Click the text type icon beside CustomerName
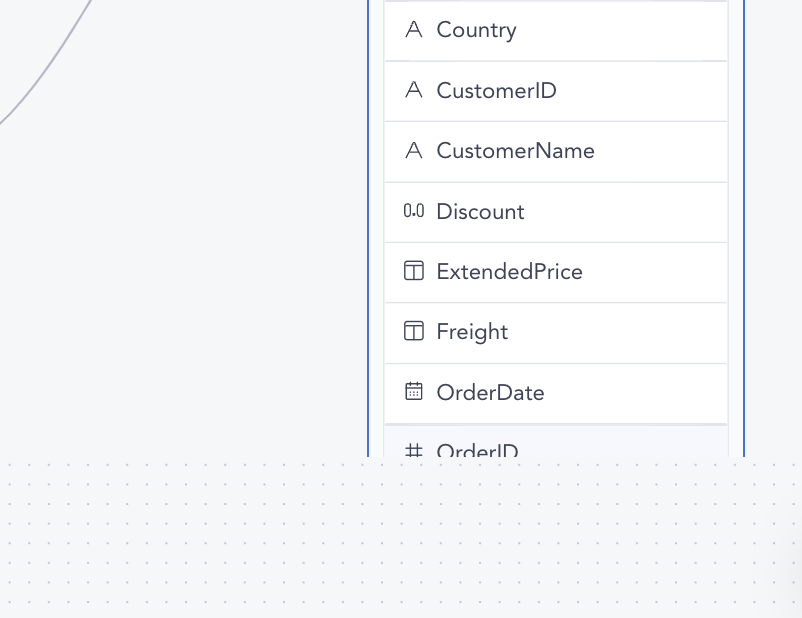Screen dimensions: 802x618 [x=413, y=150]
